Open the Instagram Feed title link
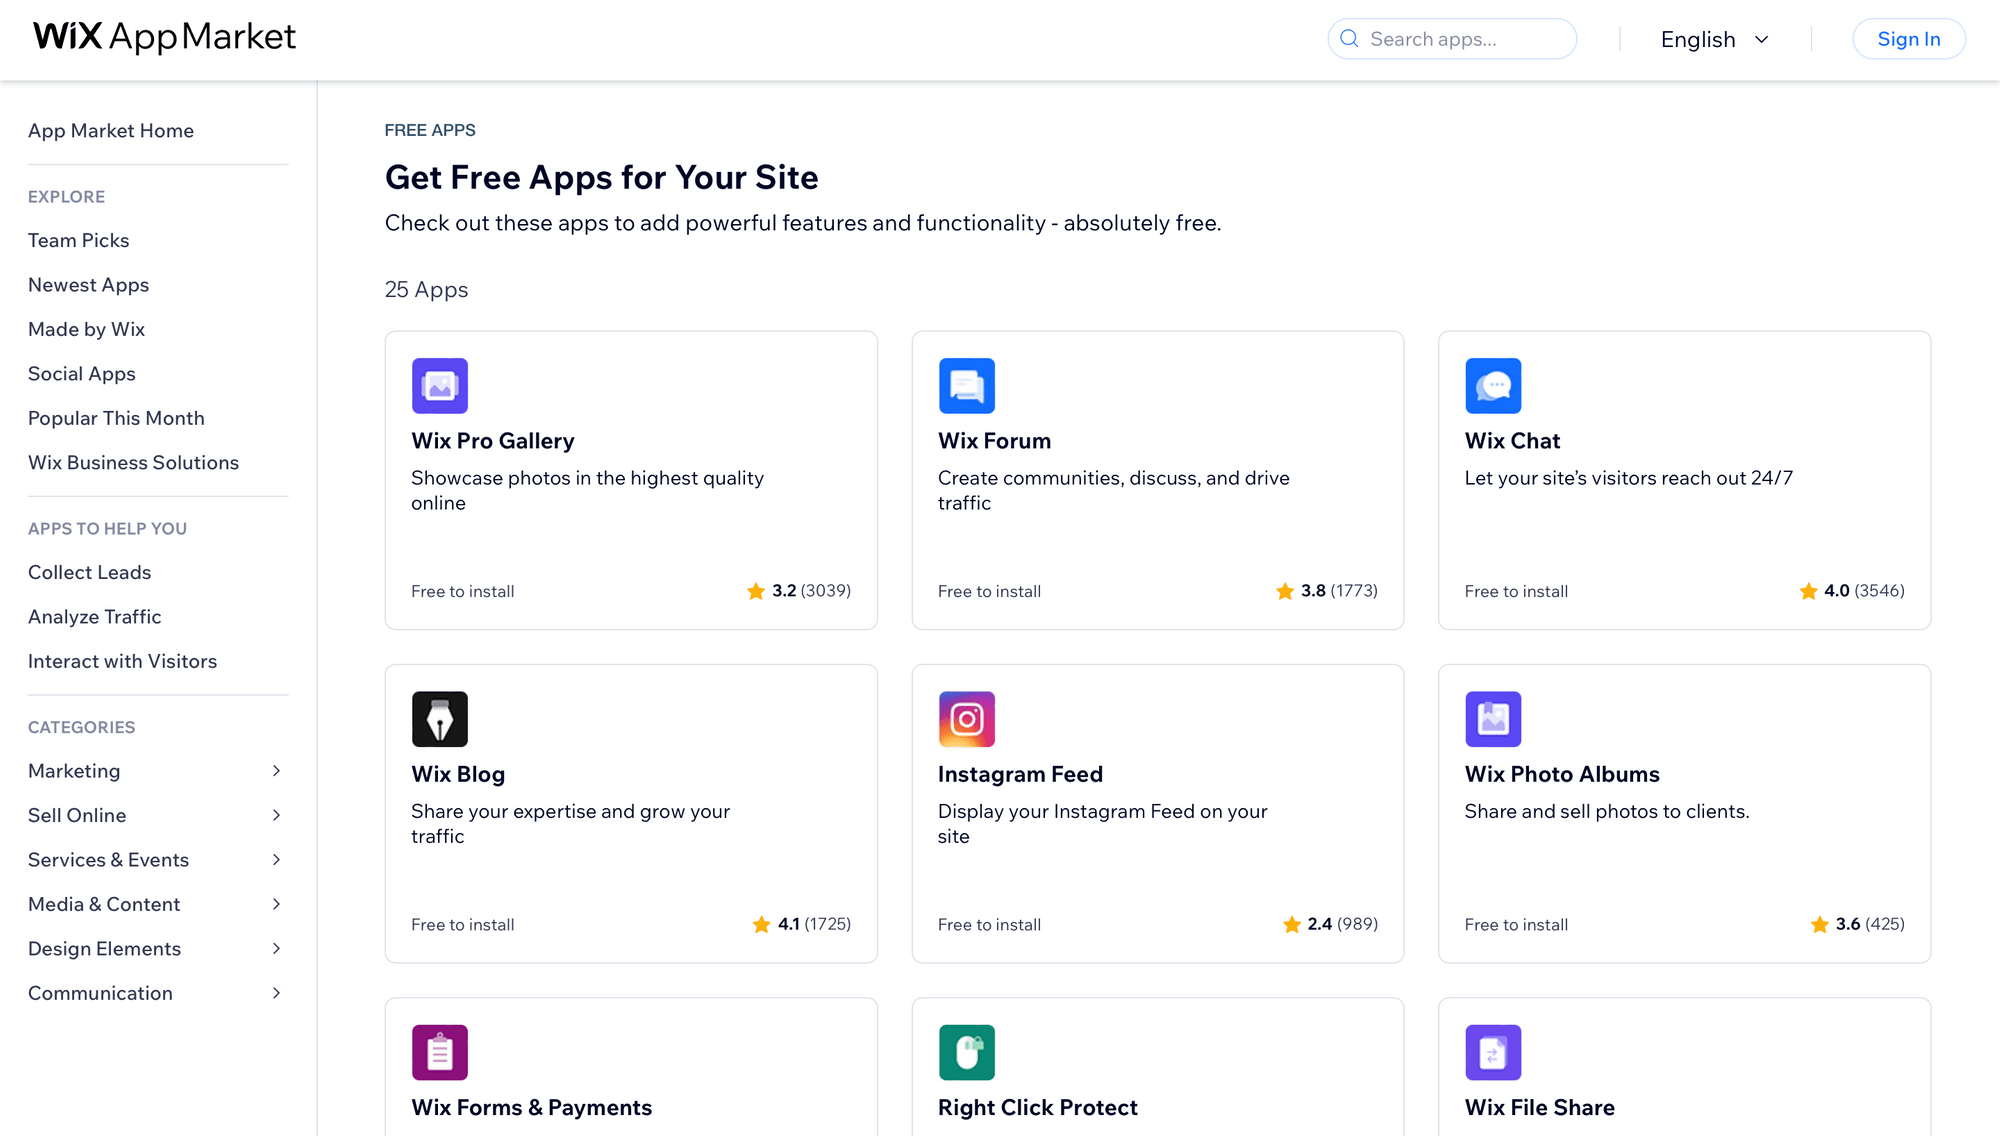The image size is (2000, 1136). pos(1020,774)
